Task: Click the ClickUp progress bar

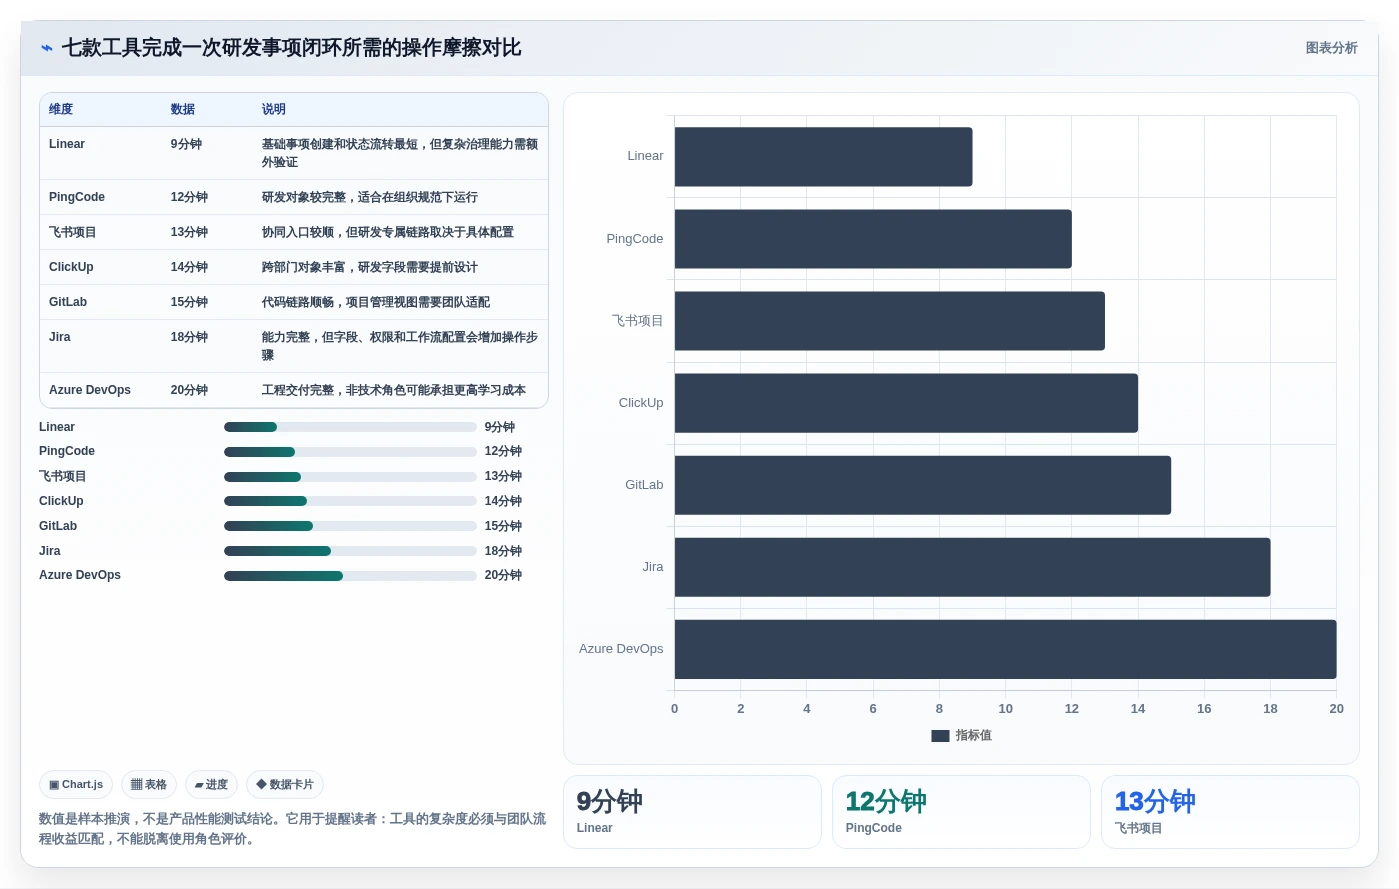Action: [350, 501]
